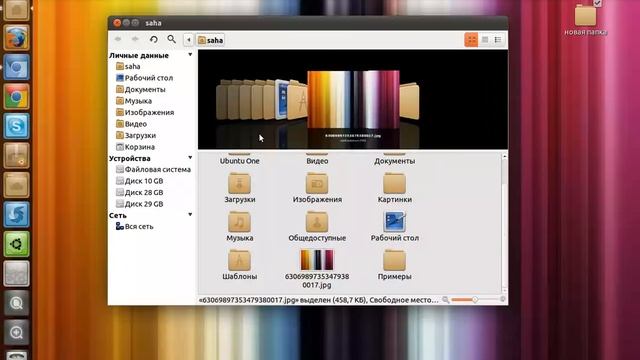Select the Загрузки folder icon
Viewport: 640px width, 360px height.
pyautogui.click(x=240, y=183)
